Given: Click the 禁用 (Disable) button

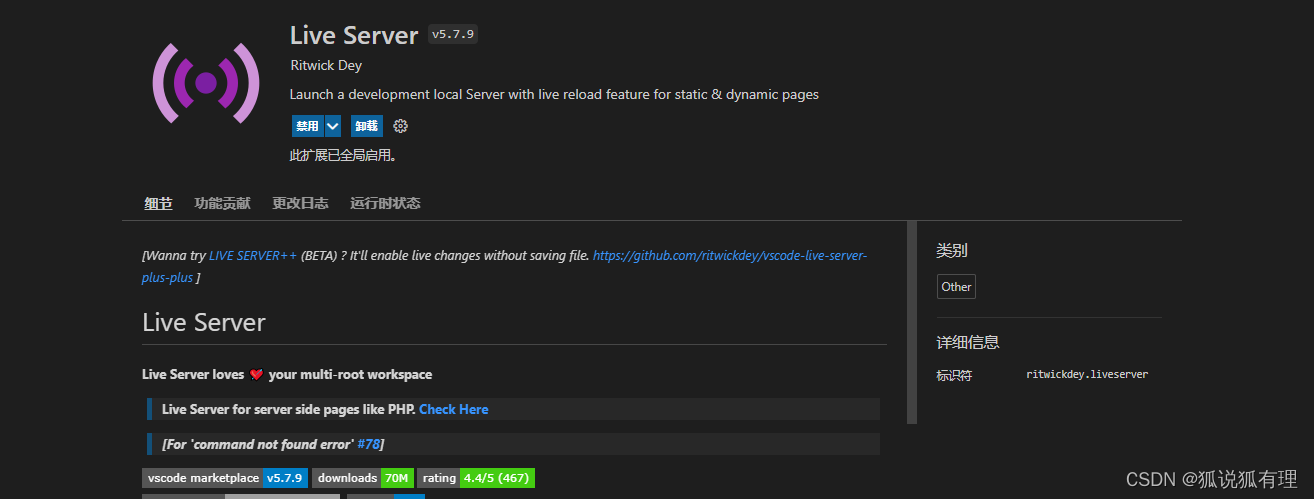Looking at the screenshot, I should [x=307, y=126].
